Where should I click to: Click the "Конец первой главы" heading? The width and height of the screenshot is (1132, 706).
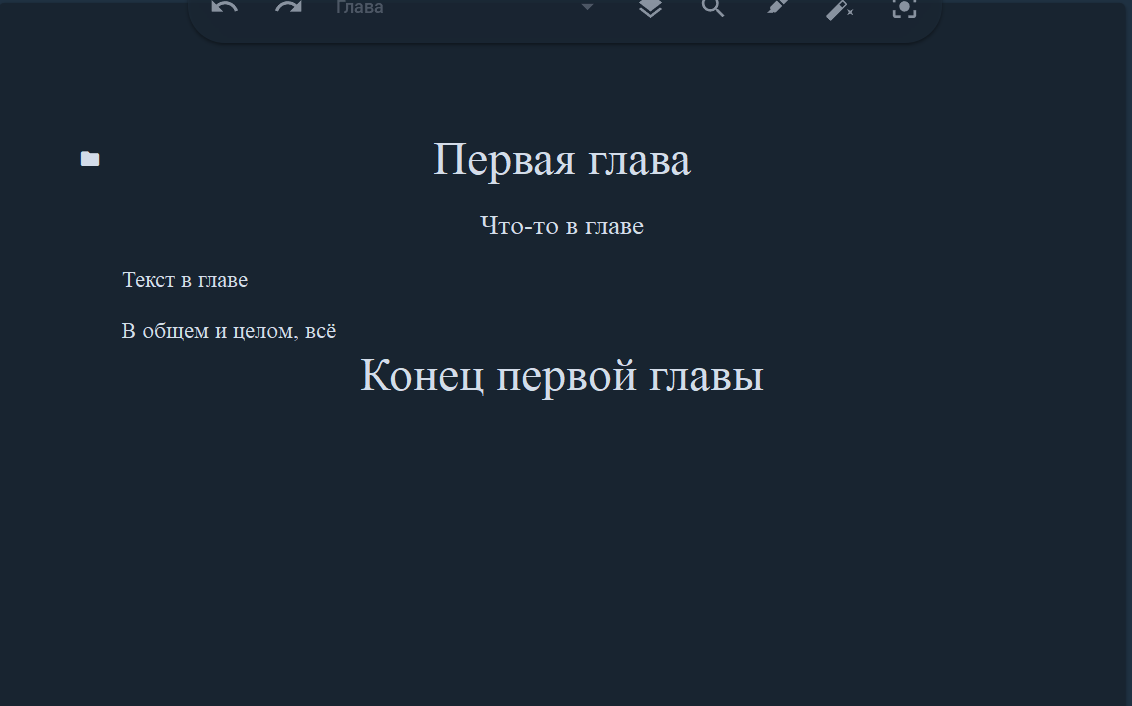click(x=562, y=375)
